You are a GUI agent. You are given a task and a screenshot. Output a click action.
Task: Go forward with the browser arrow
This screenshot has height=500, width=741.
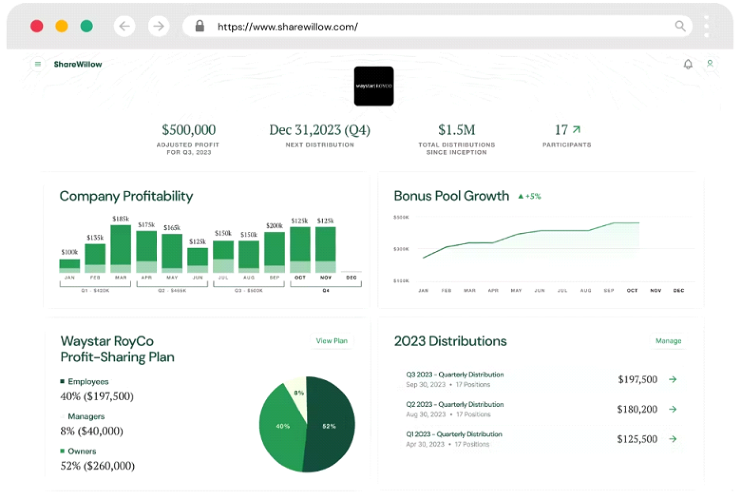(x=159, y=26)
